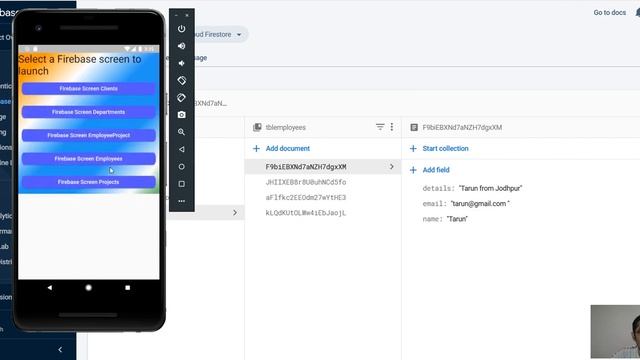This screenshot has width=640, height=360.
Task: Click details field value "Tarun from Jodhpur"
Action: click(x=490, y=188)
